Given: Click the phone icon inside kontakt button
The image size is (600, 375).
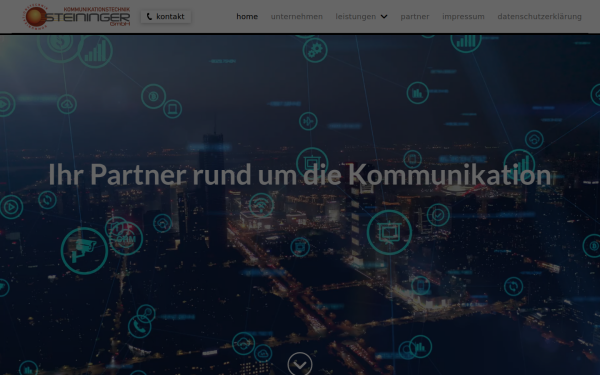Looking at the screenshot, I should 149,16.
